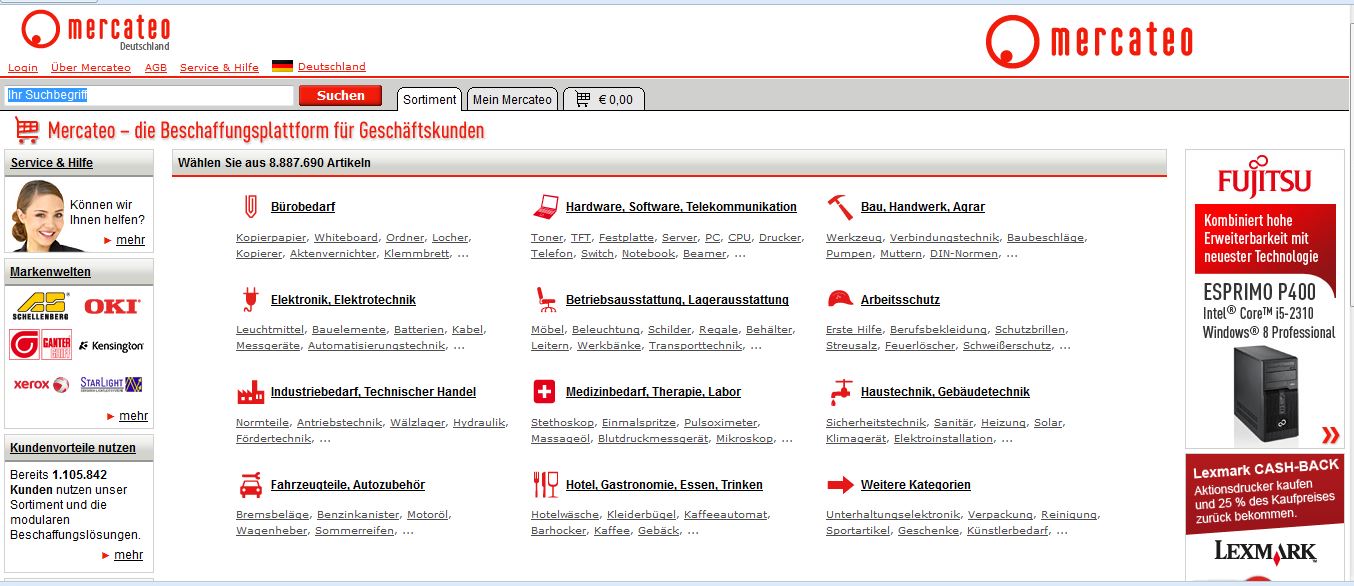The height and width of the screenshot is (586, 1354).
Task: Click the red Suchen button
Action: pyautogui.click(x=340, y=96)
